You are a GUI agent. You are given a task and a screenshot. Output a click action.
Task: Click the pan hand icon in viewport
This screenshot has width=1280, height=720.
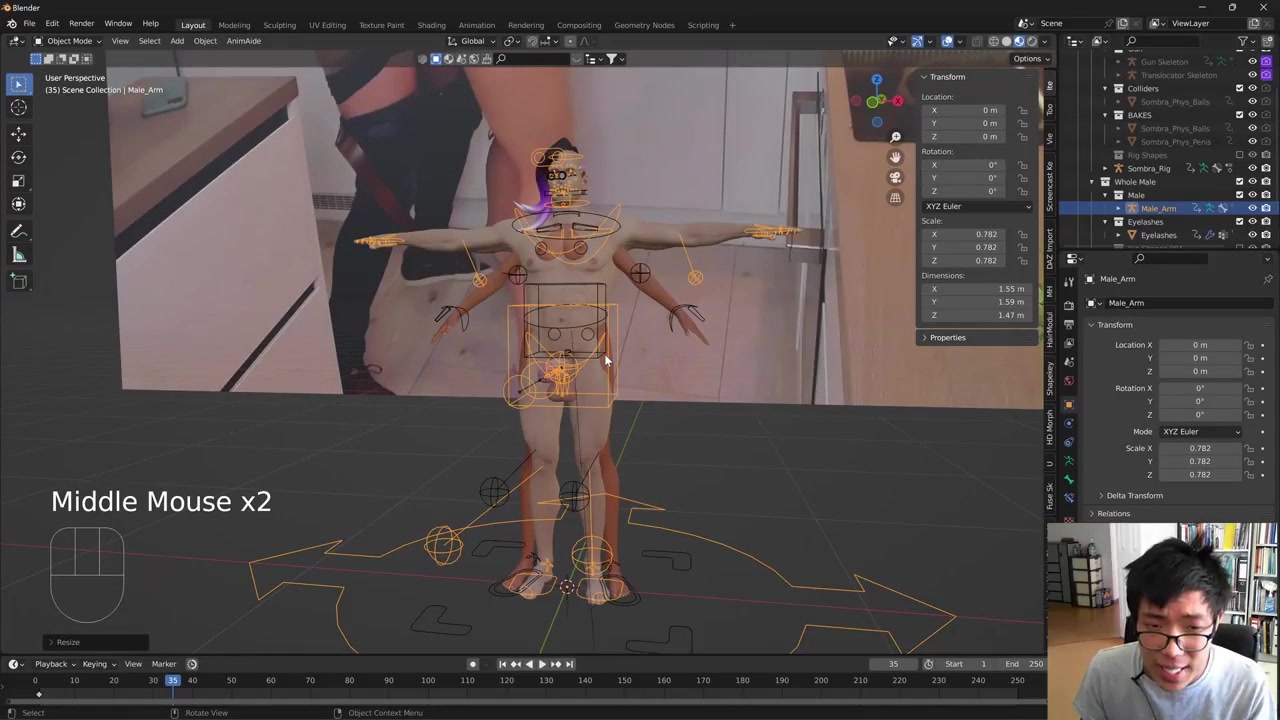(895, 157)
